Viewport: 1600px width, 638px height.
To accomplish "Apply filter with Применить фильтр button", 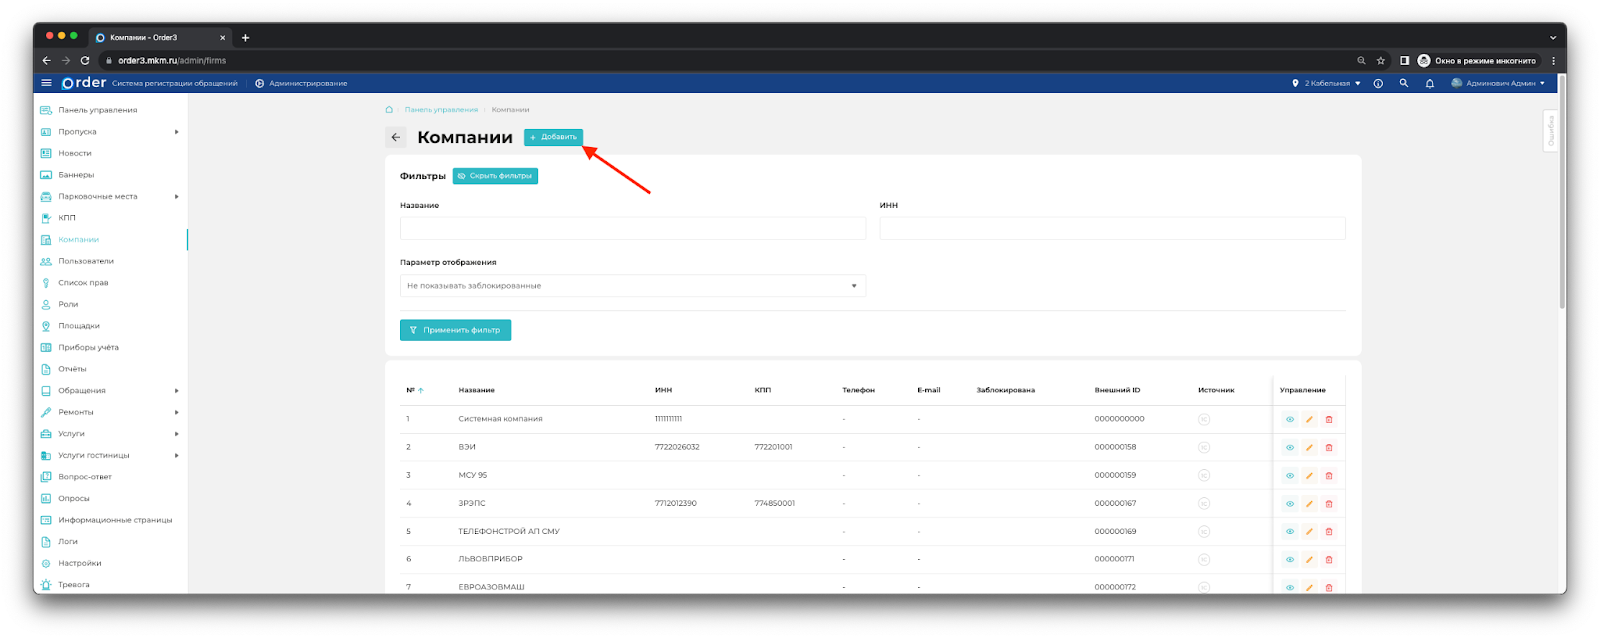I will (455, 330).
